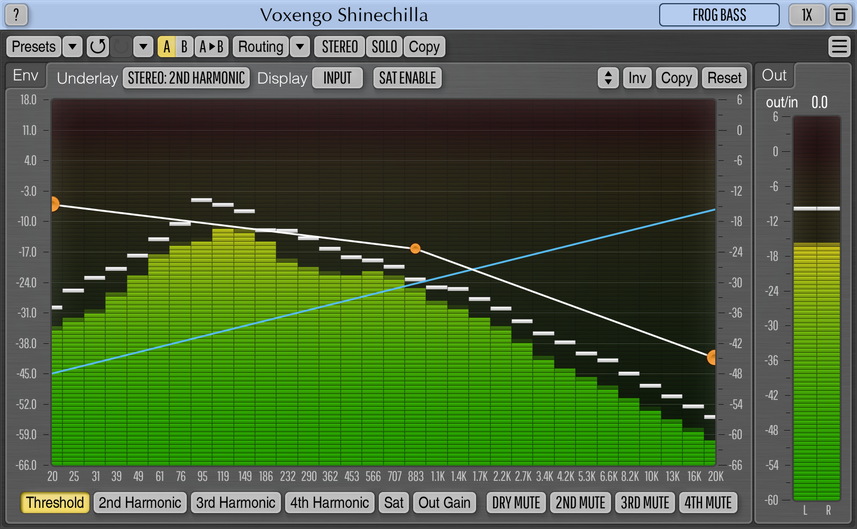
Task: Click the window resize icon top-right
Action: coord(838,15)
